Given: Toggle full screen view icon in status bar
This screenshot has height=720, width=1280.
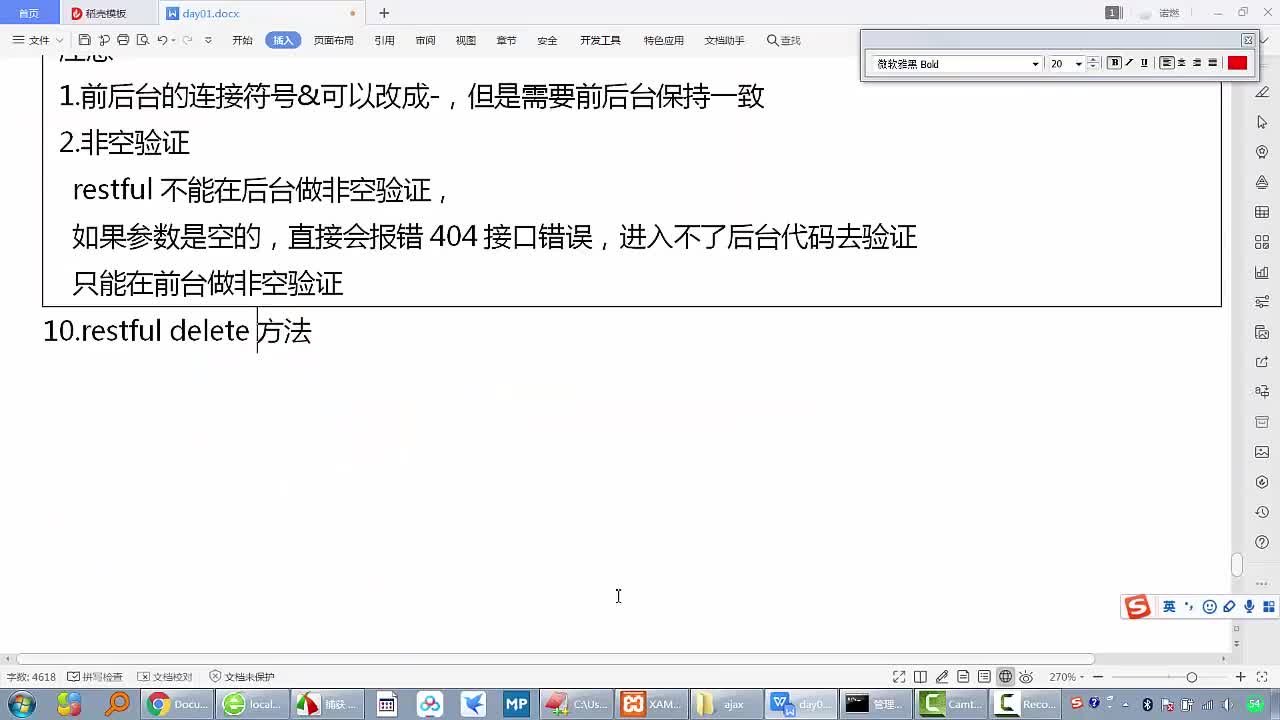Looking at the screenshot, I should tap(899, 677).
